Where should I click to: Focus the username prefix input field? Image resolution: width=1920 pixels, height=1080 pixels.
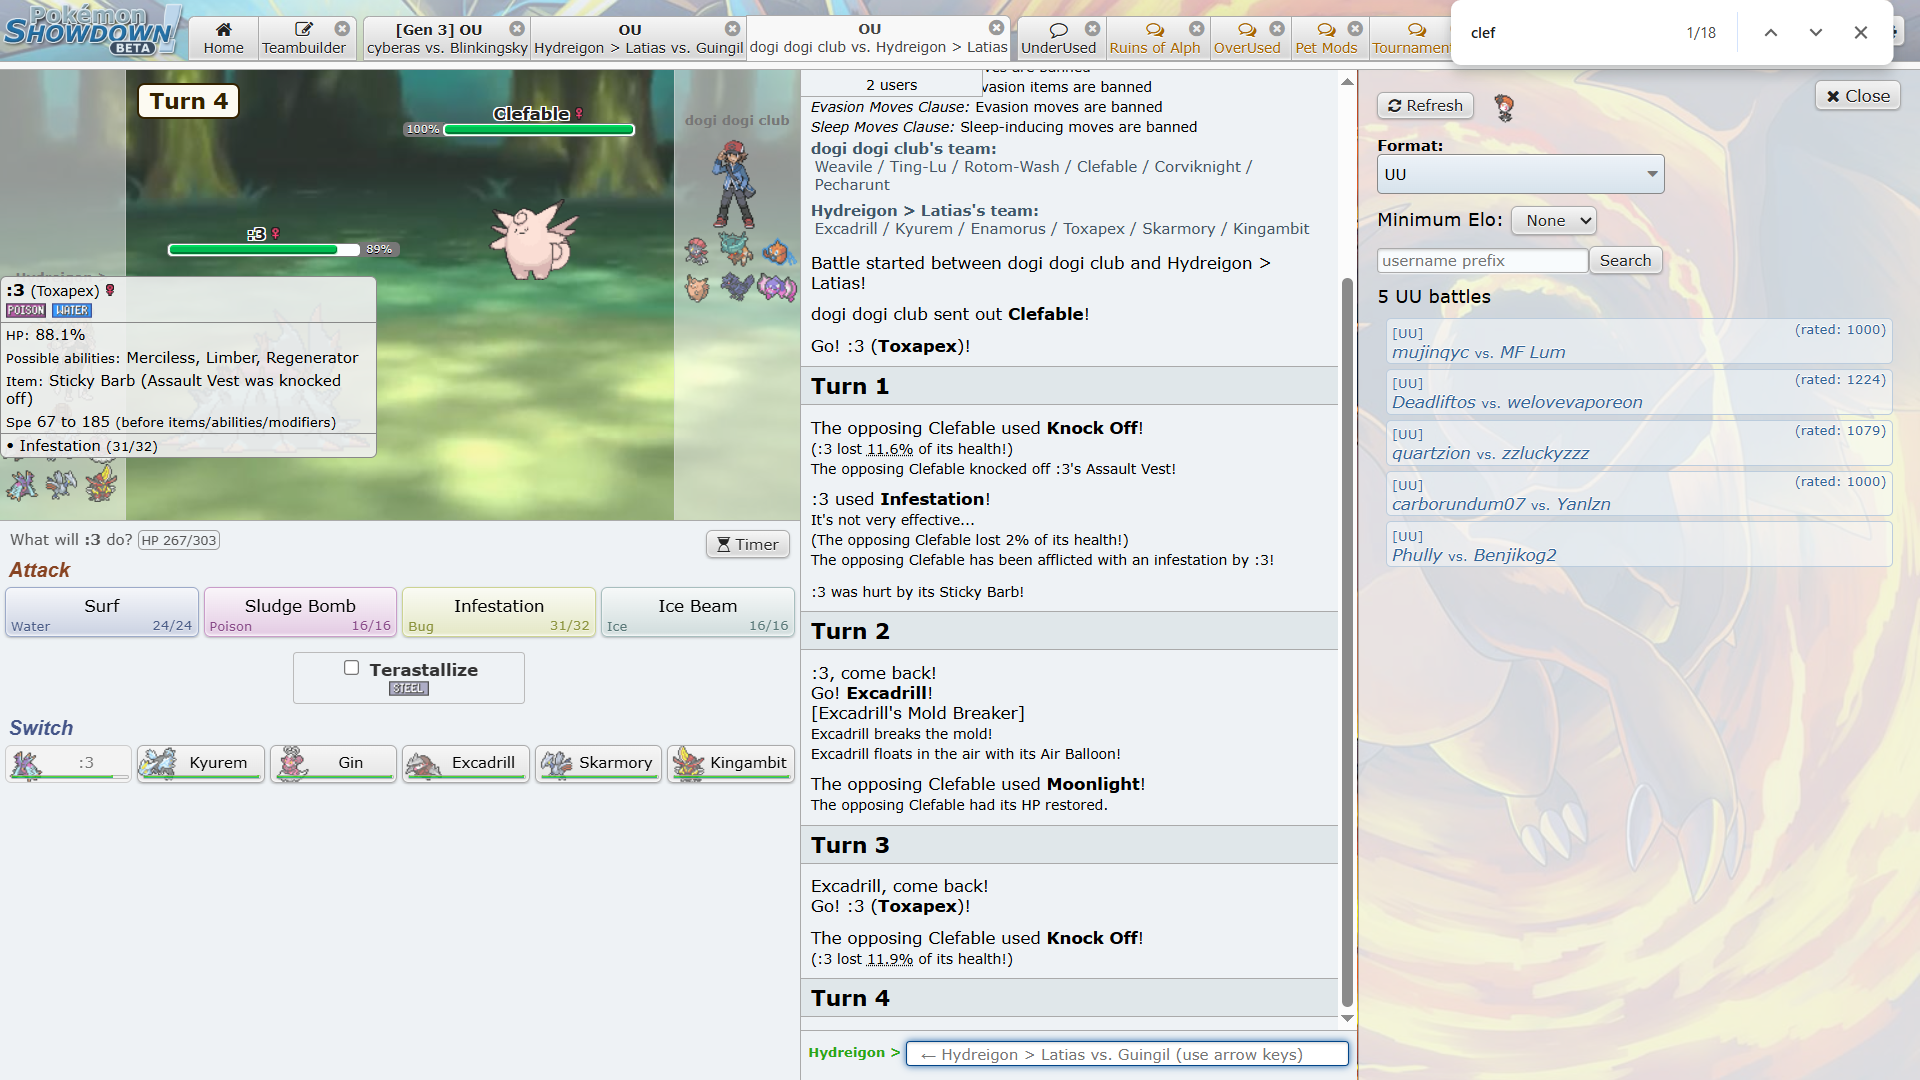coord(1482,260)
